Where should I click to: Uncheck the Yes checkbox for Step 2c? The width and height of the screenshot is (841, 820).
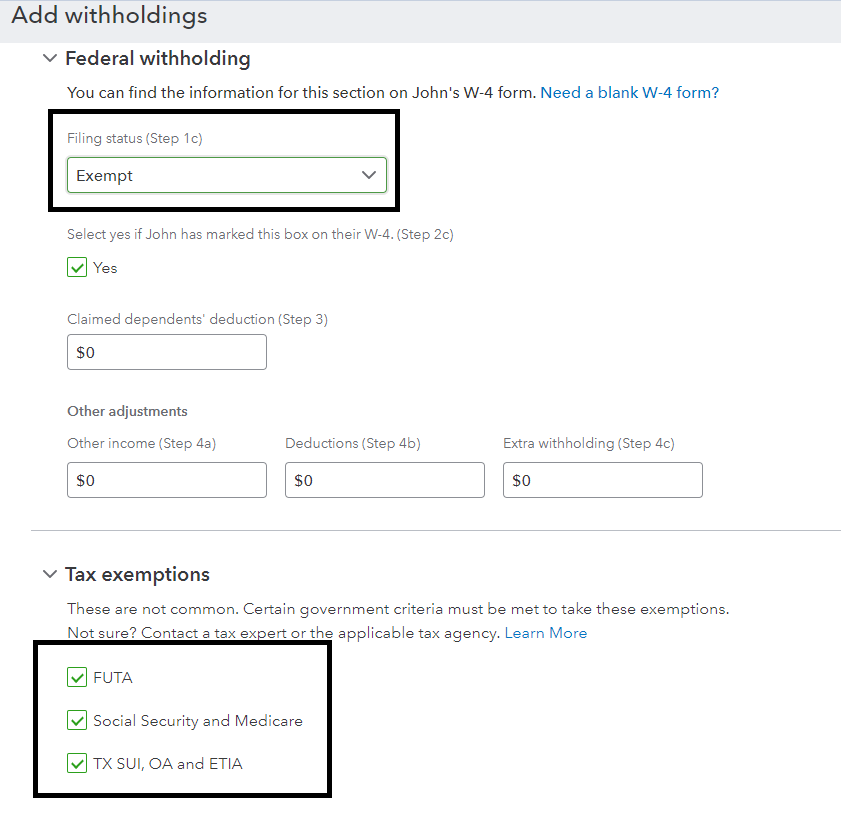[x=77, y=268]
